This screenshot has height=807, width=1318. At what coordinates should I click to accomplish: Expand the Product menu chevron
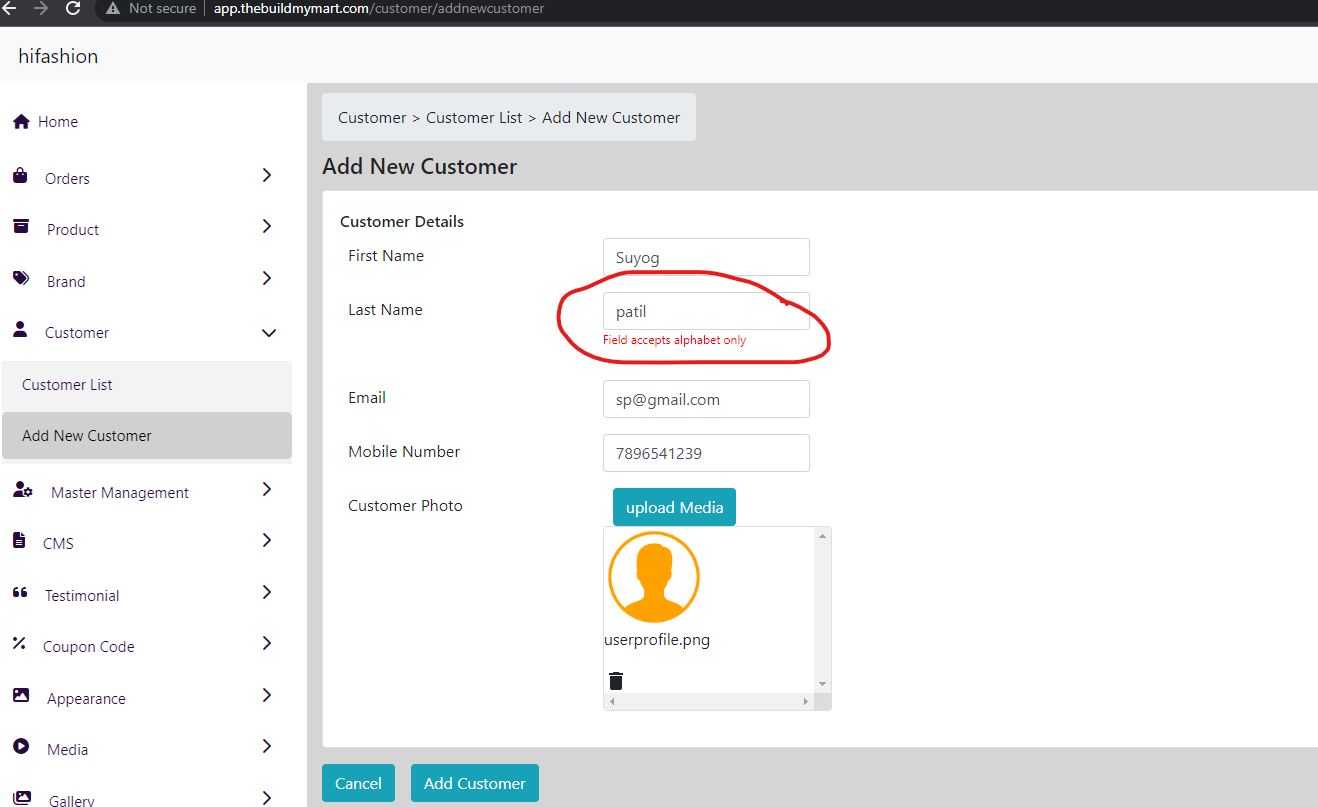267,227
